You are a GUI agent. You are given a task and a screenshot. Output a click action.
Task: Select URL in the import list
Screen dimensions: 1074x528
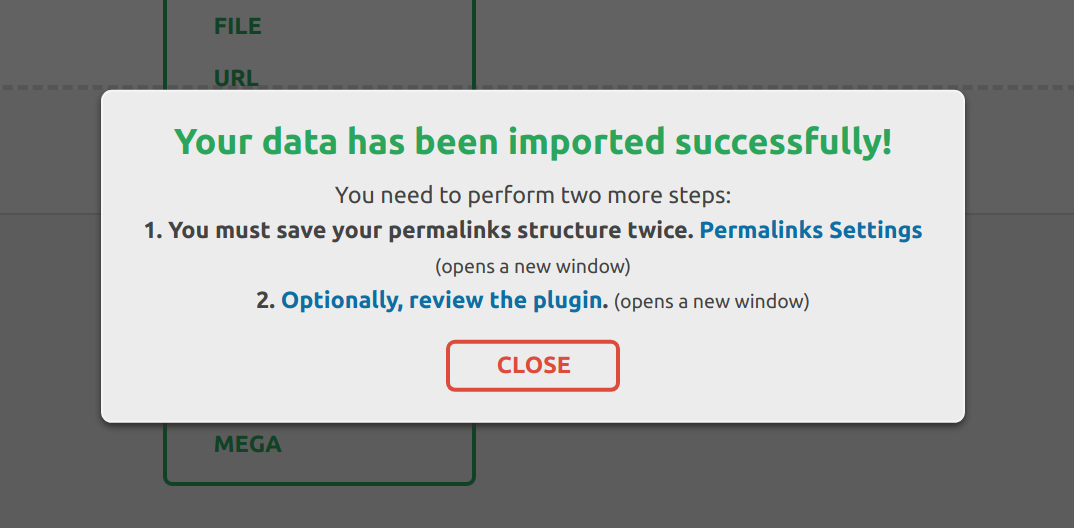pos(236,77)
